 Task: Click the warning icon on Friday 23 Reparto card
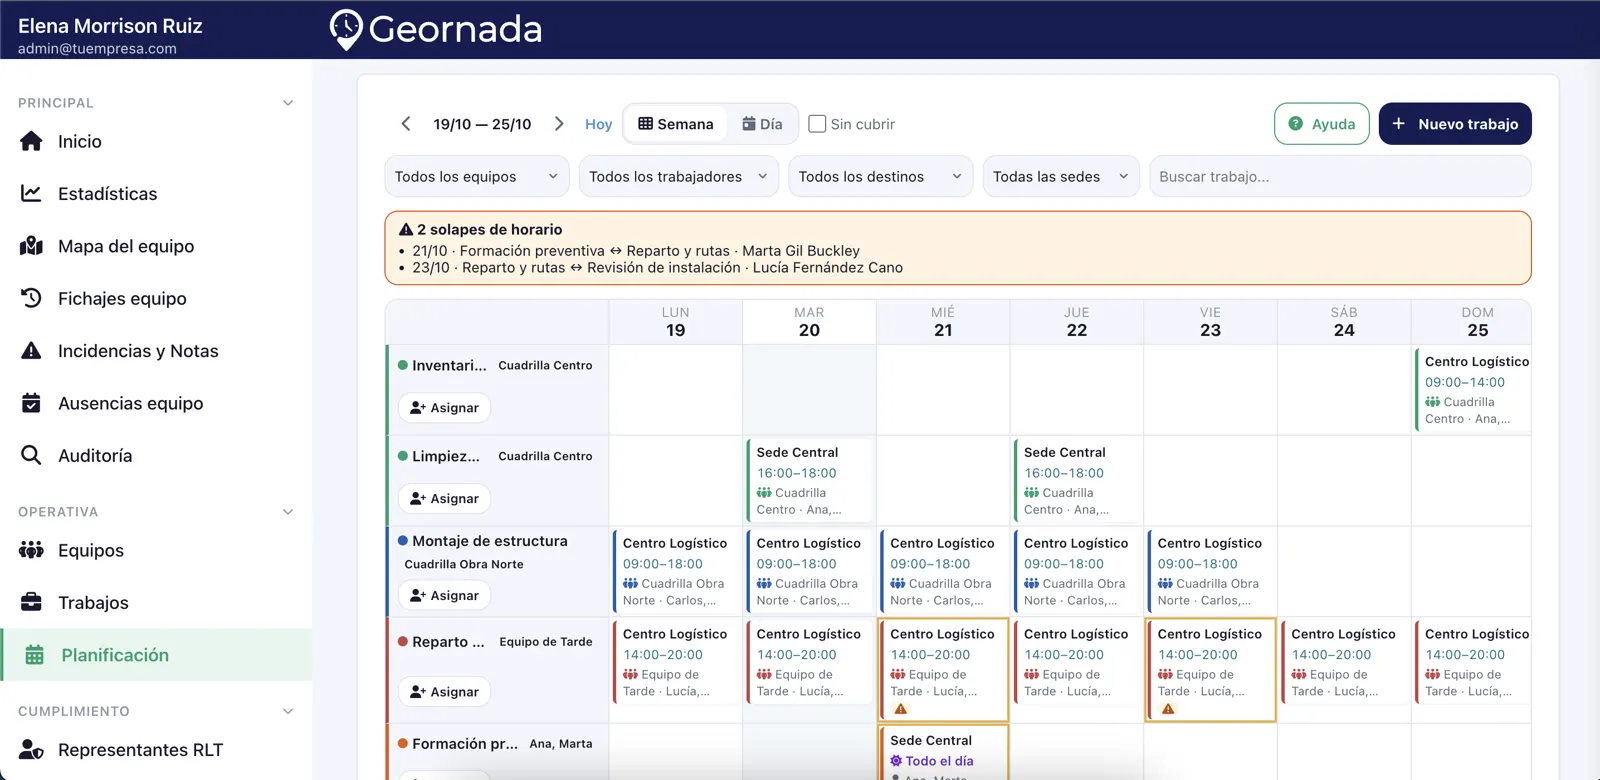click(1168, 709)
